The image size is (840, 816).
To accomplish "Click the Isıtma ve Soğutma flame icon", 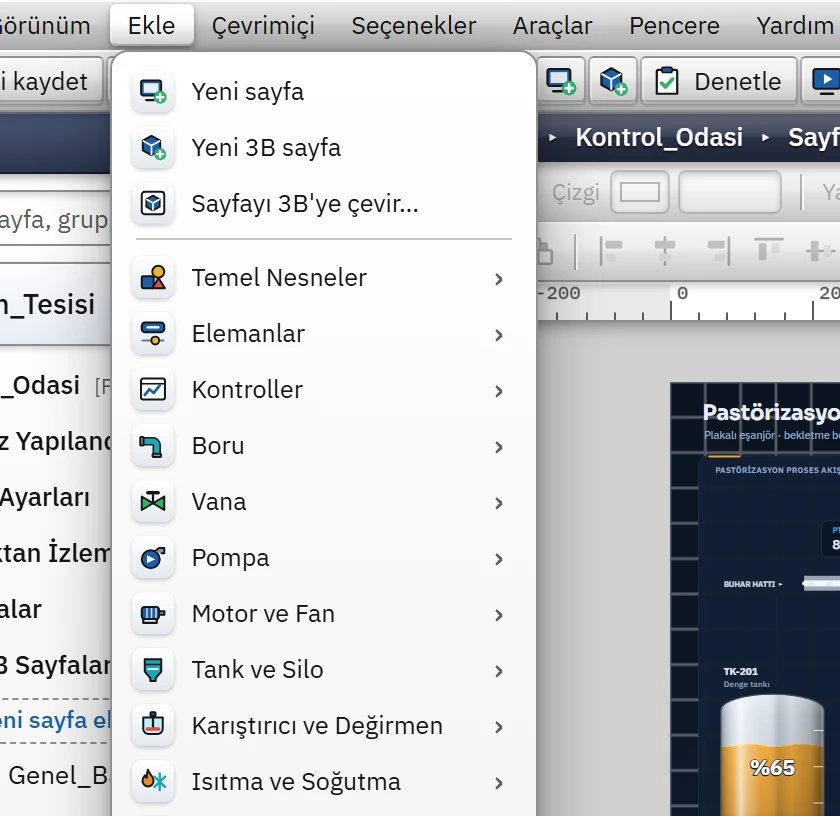I will pyautogui.click(x=153, y=781).
